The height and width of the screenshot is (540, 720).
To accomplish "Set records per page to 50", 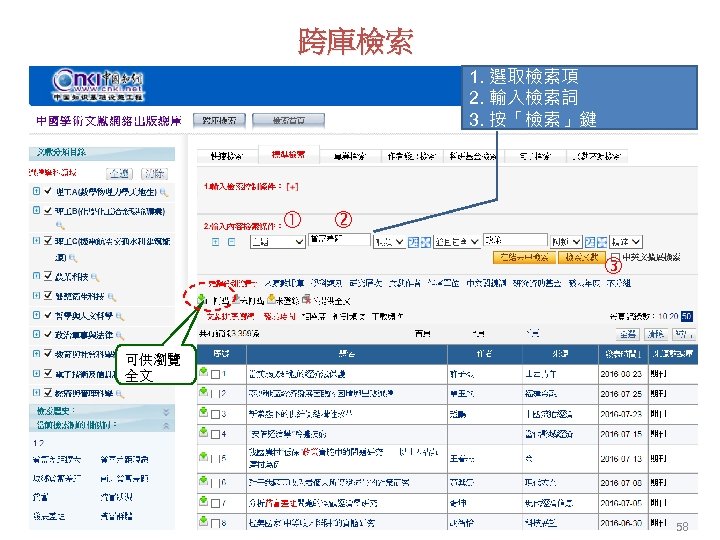I will click(686, 316).
